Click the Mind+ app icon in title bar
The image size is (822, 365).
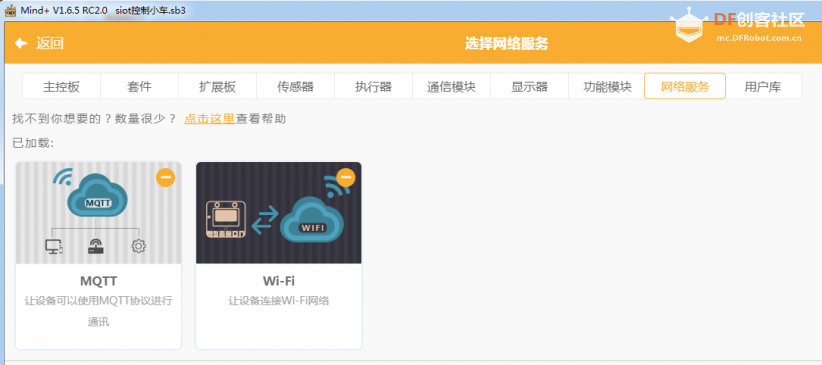click(10, 10)
